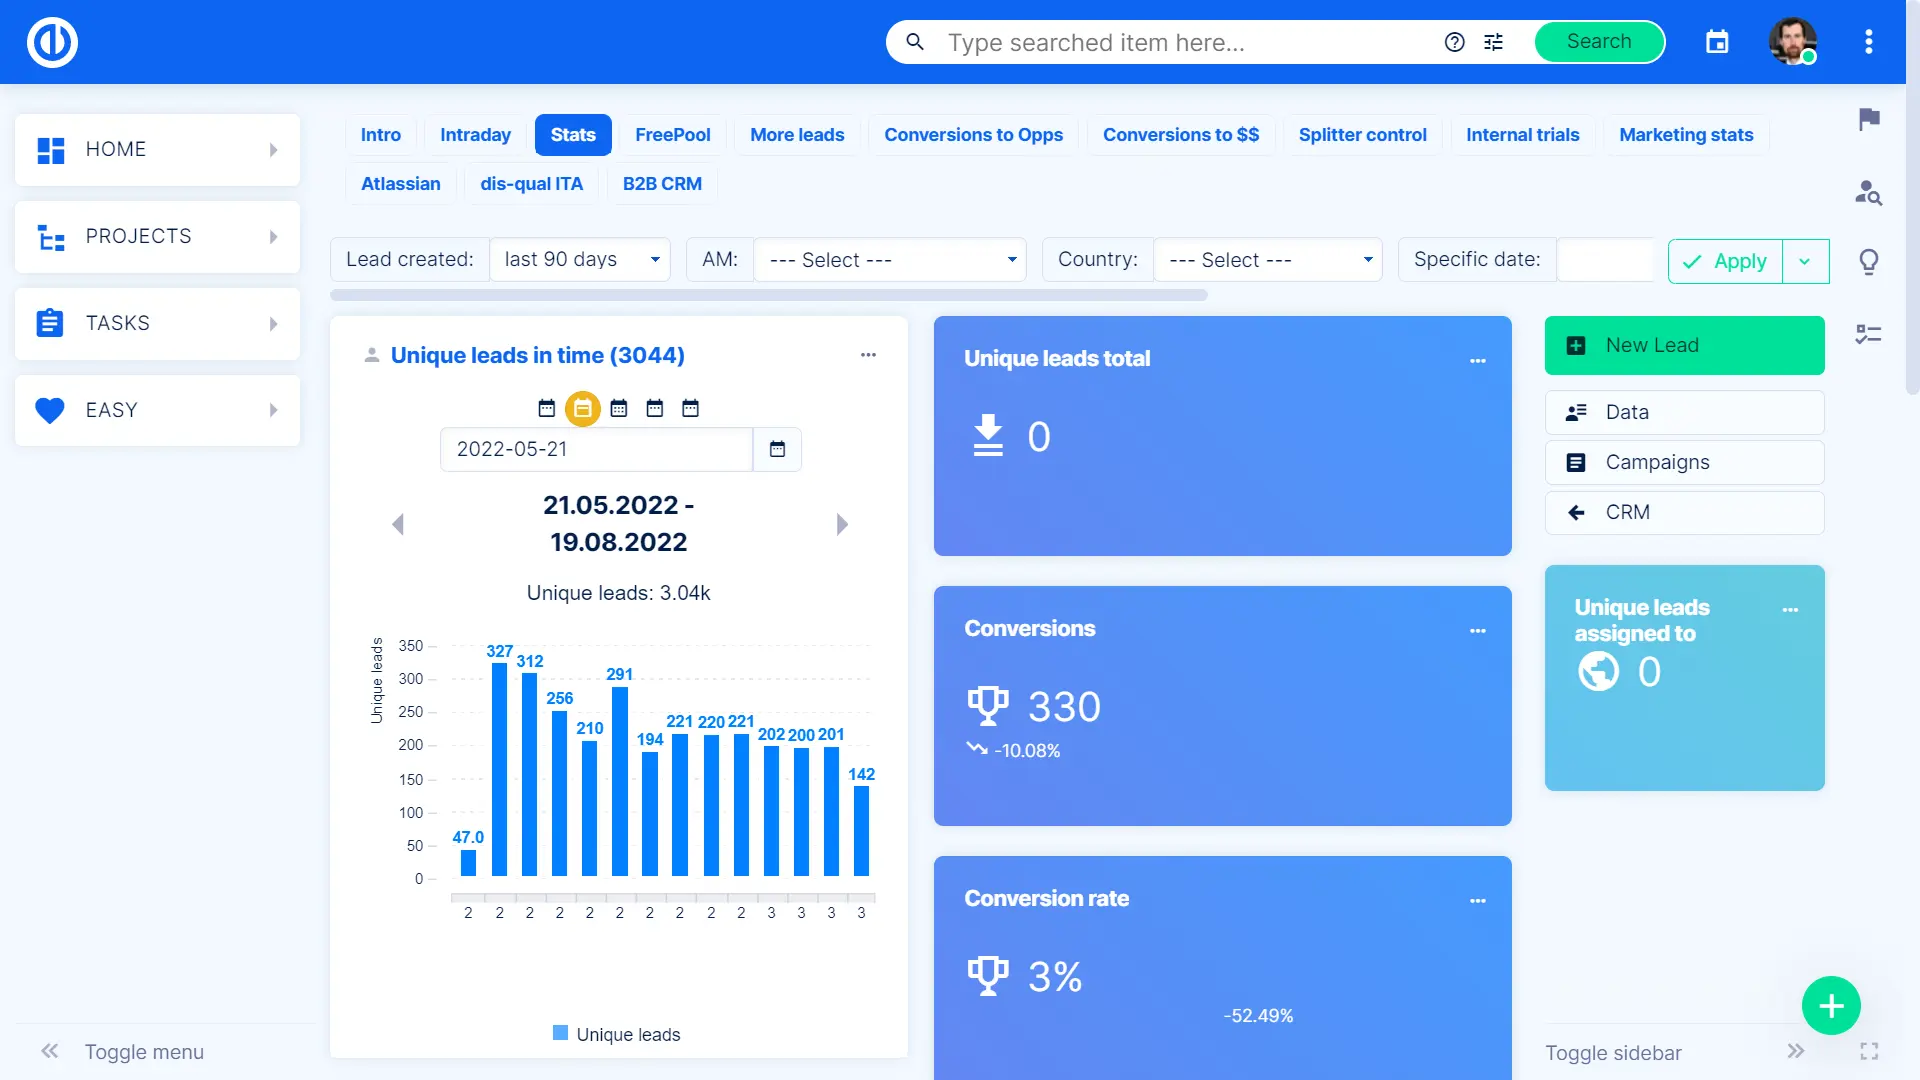Open the checklist icon in right sidebar

[1868, 334]
